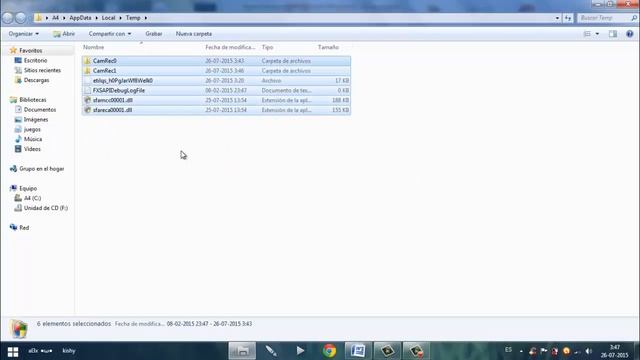Open Bibliotecas in the navigation pane
Screen dimensions: 640x360
33,100
